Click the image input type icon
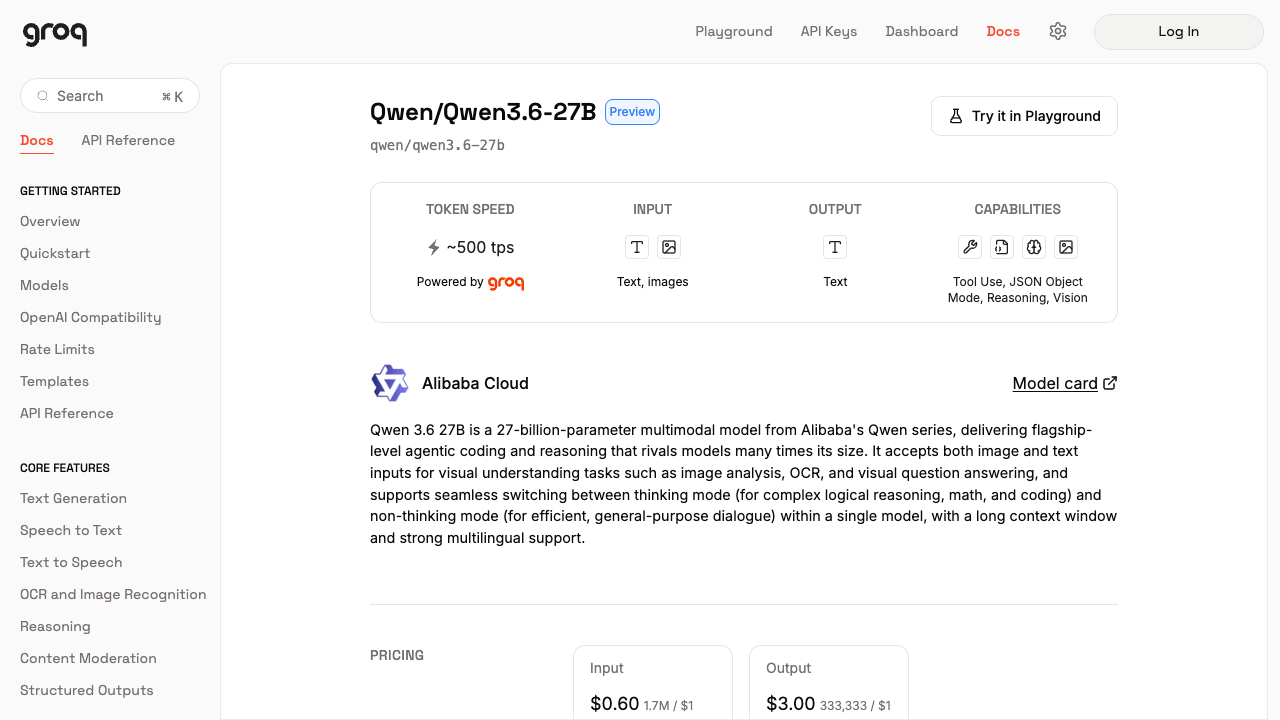Image resolution: width=1280 pixels, height=720 pixels. [669, 247]
